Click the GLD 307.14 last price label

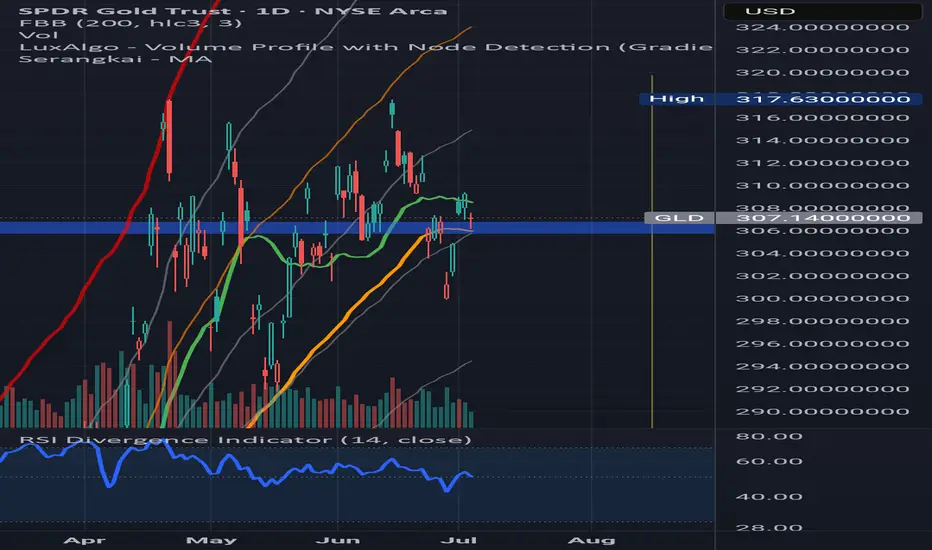coord(783,218)
